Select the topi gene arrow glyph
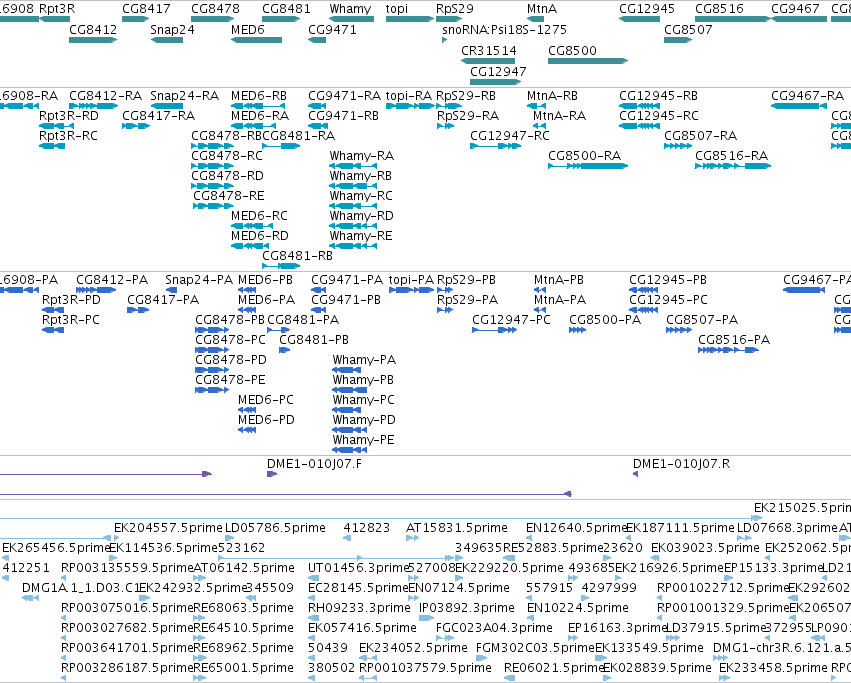The height and width of the screenshot is (683, 851). (410, 19)
